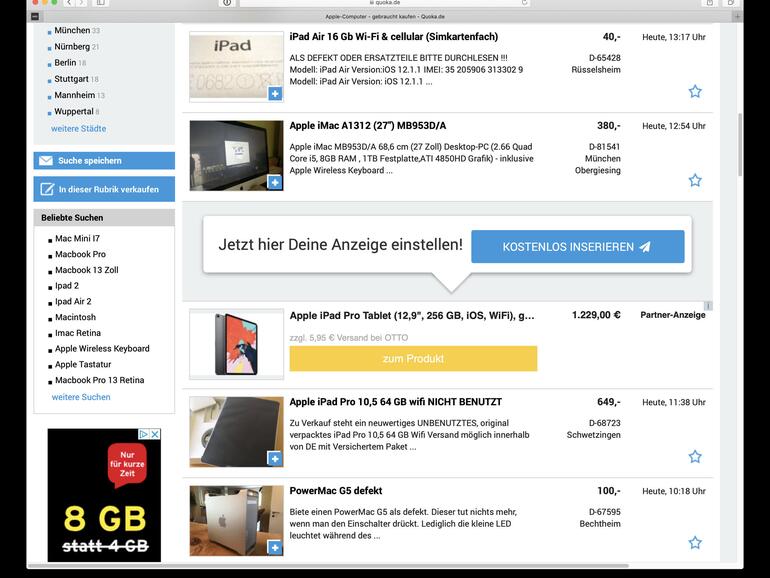Open PowerMac G5 listing thumbnail
This screenshot has width=770, height=578.
(237, 521)
